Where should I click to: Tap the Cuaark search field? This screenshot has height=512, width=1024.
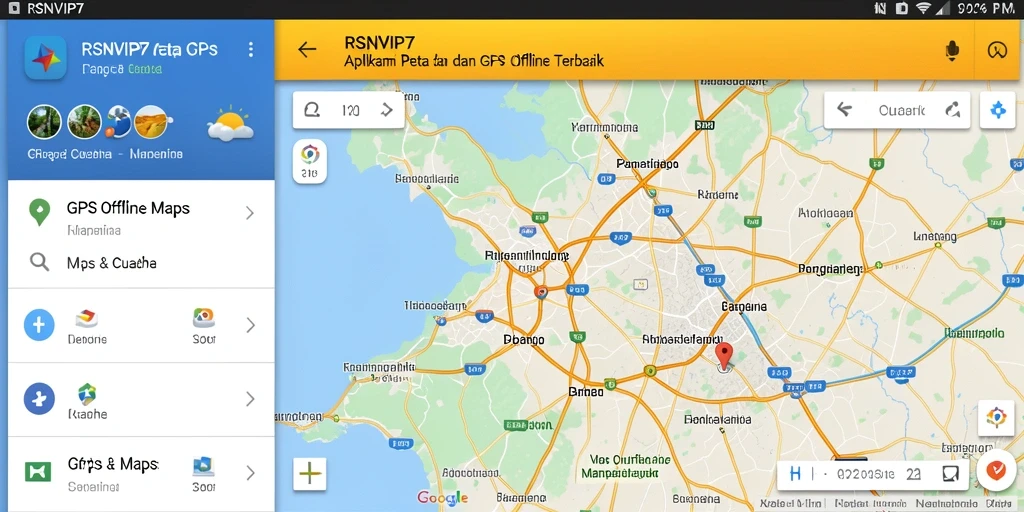point(901,110)
